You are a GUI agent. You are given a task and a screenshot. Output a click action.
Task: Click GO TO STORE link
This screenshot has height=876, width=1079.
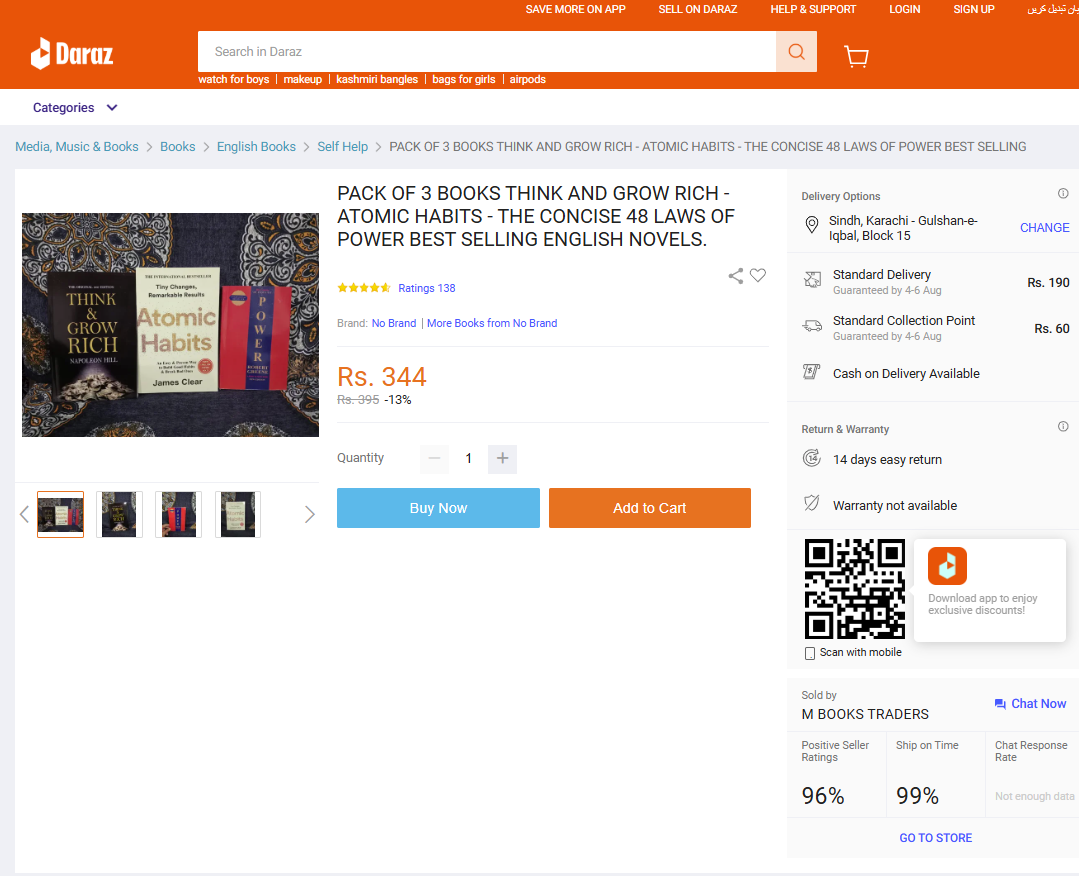[935, 837]
